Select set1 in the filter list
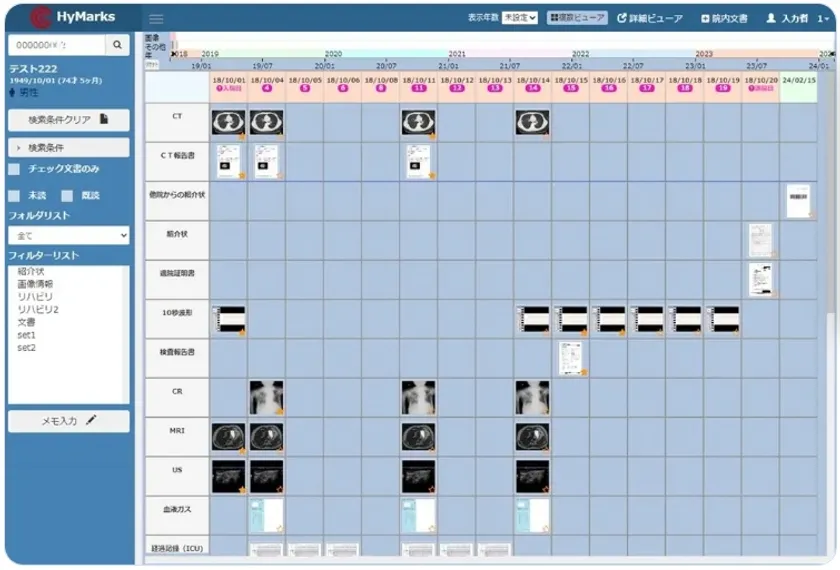Viewport: 840px width, 570px height. pos(26,335)
